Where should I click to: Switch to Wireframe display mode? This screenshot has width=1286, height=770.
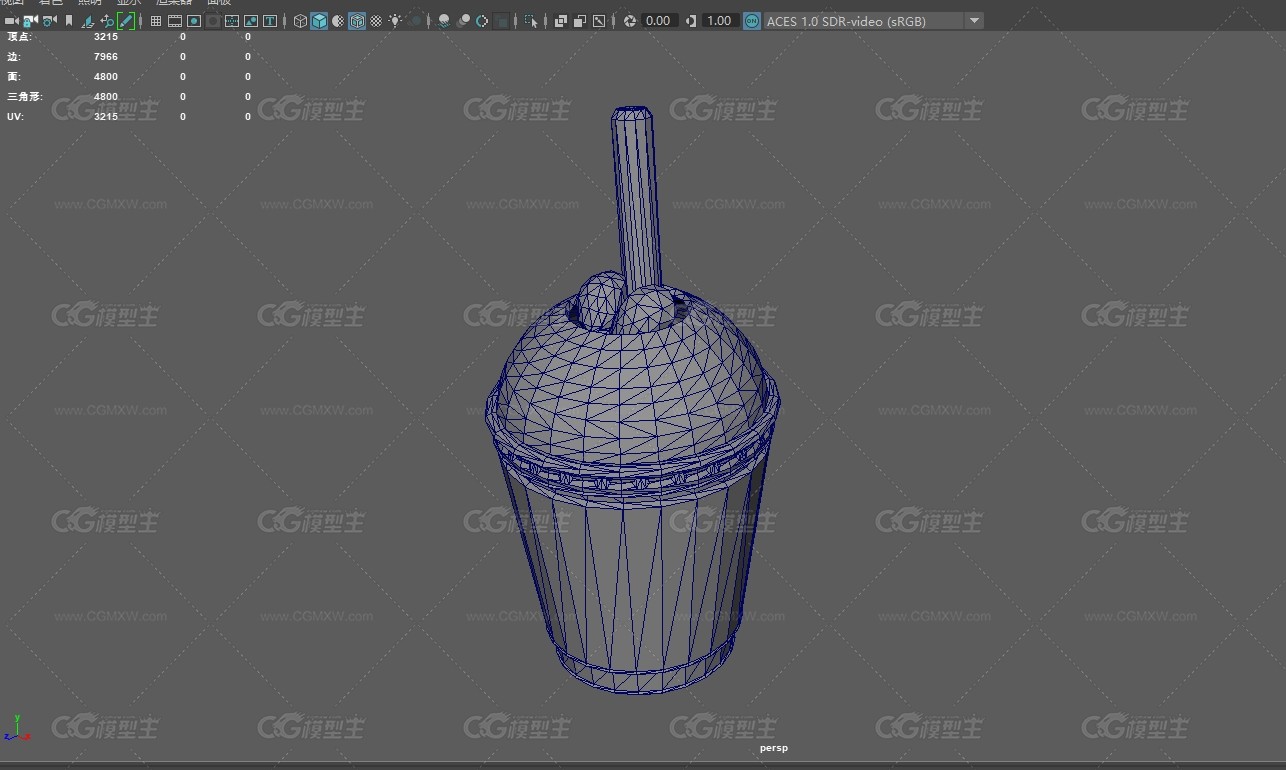coord(301,20)
